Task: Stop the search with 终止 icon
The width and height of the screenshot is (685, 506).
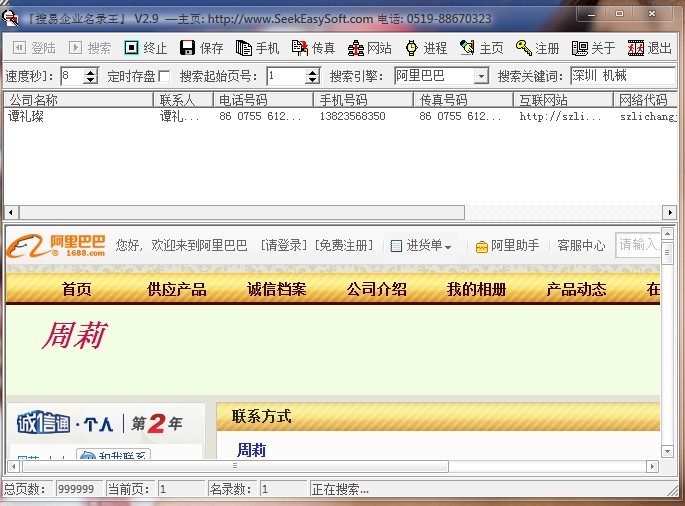Action: 131,47
